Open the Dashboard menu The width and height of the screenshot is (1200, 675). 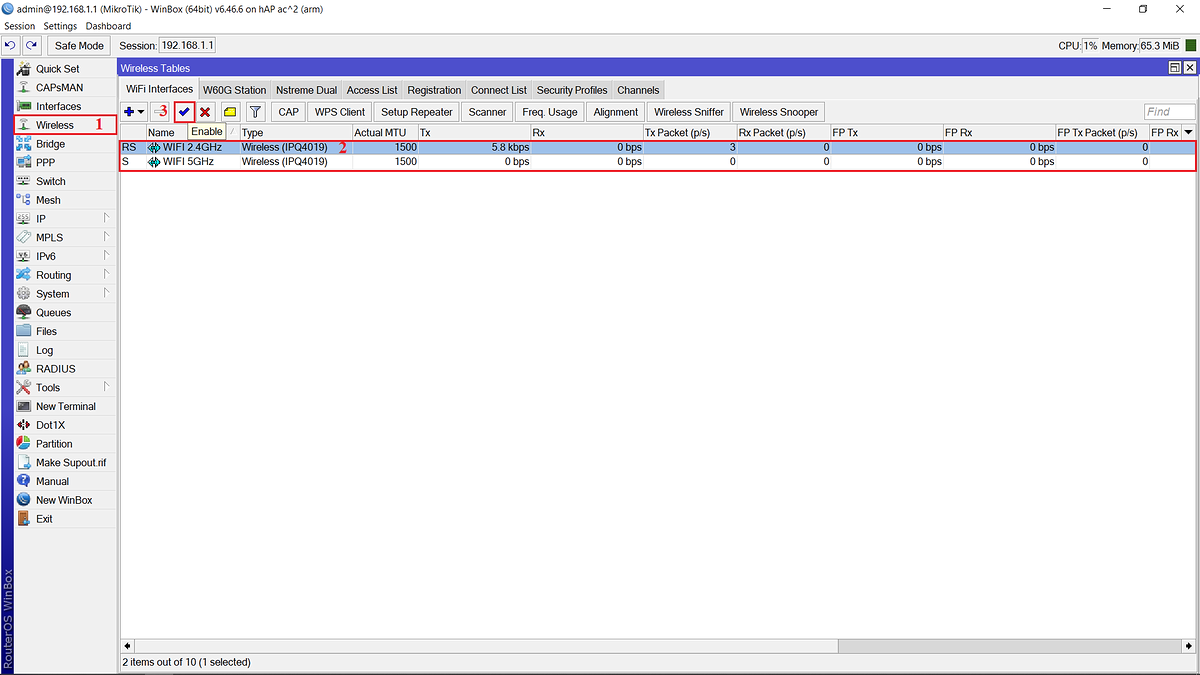tap(108, 26)
